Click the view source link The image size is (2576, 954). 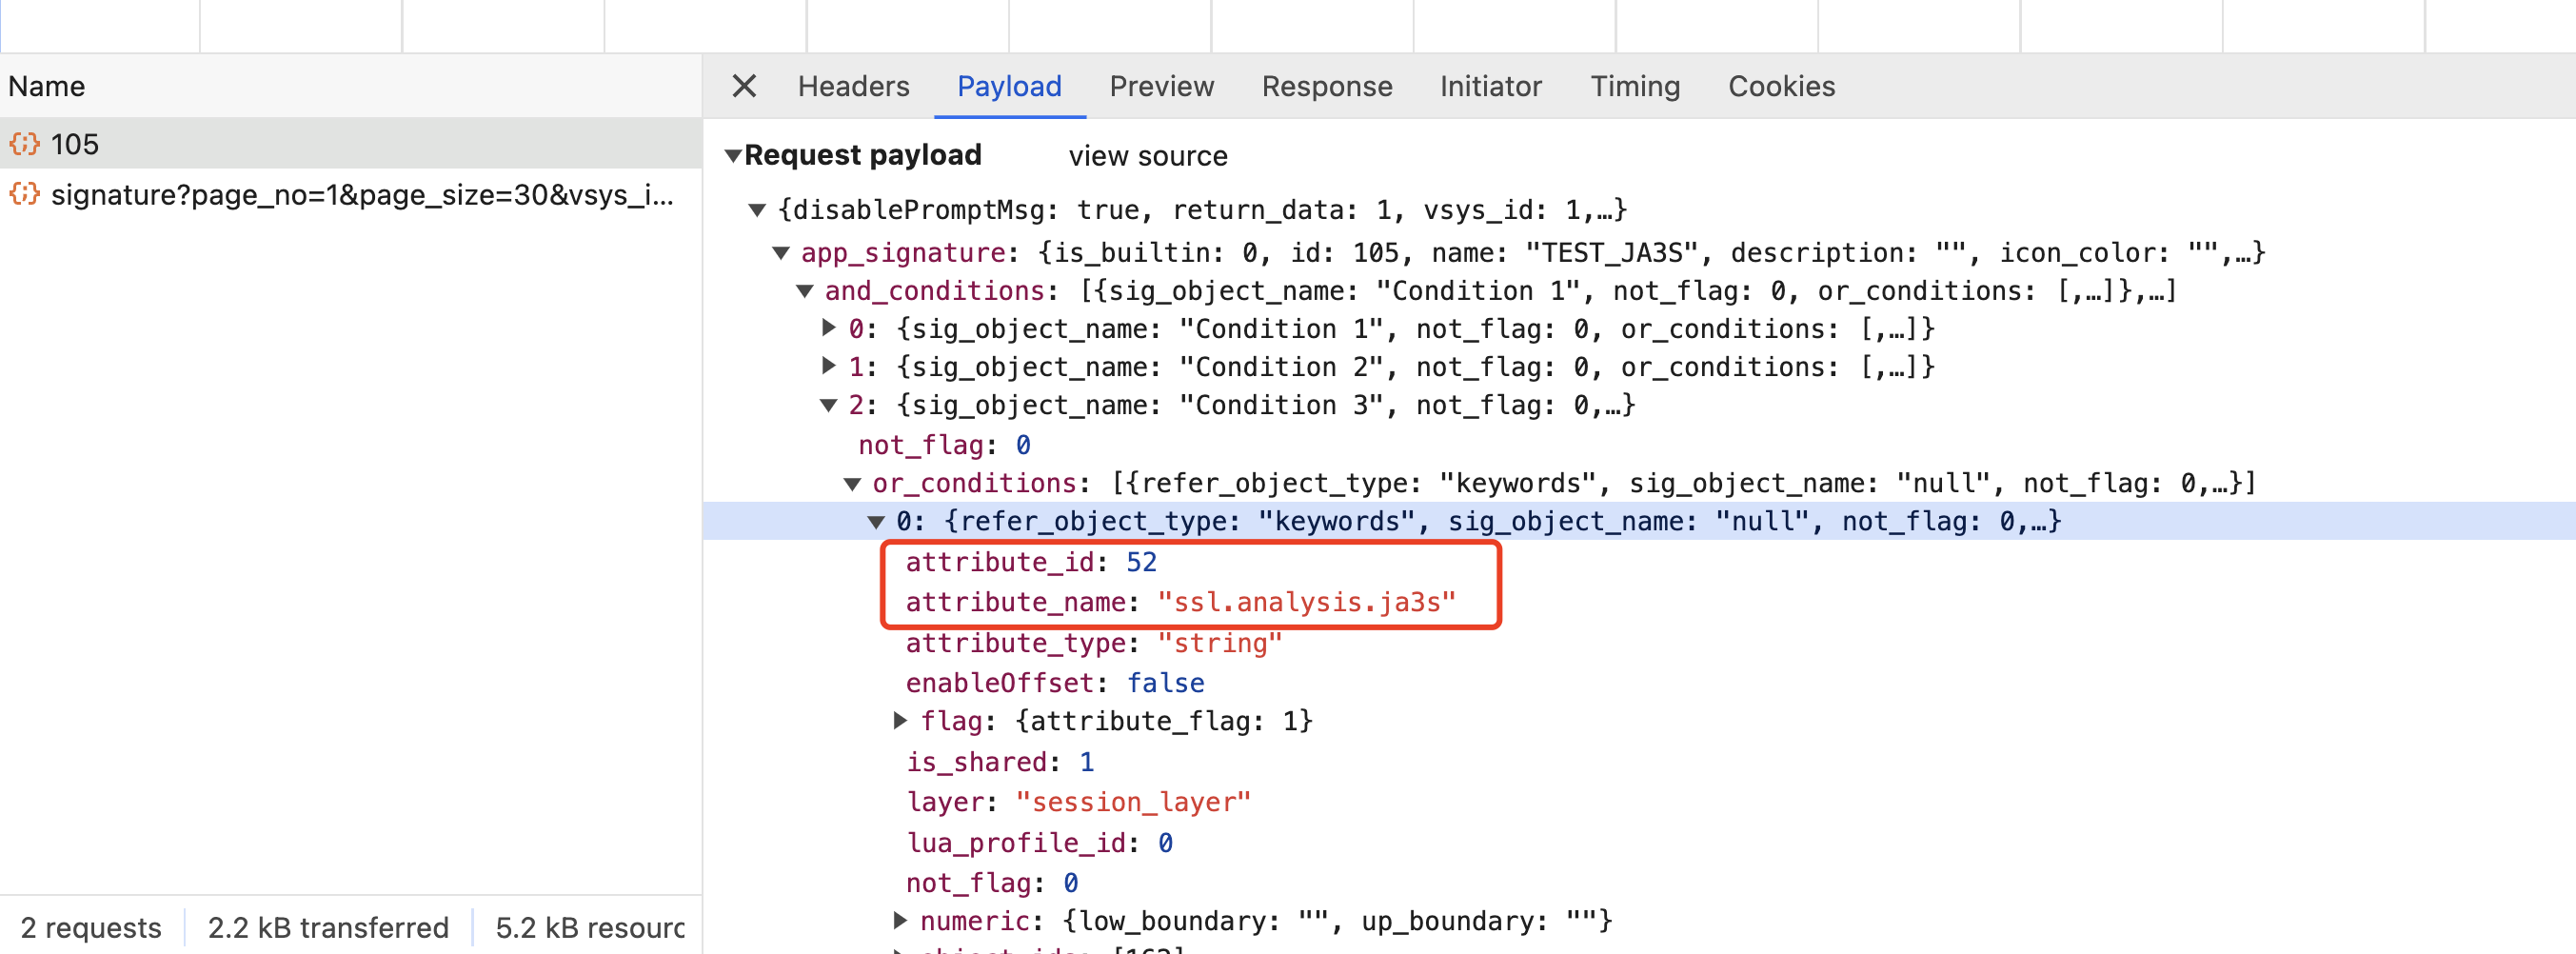tap(1147, 156)
